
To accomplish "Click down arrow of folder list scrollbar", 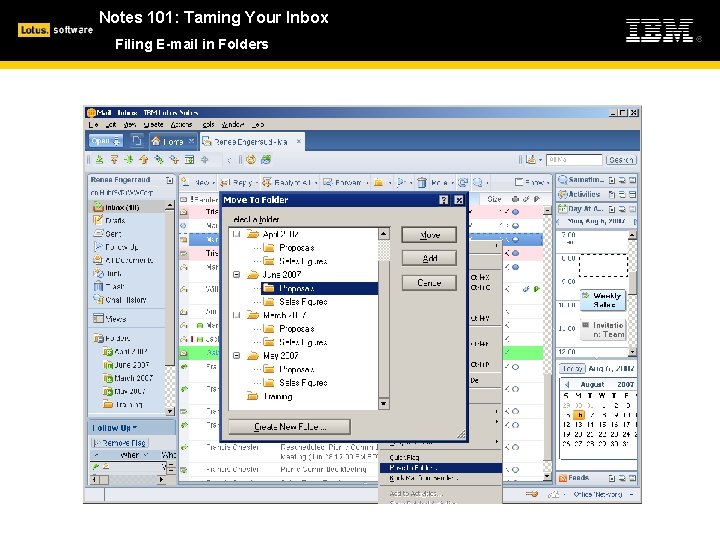I will tap(383, 404).
